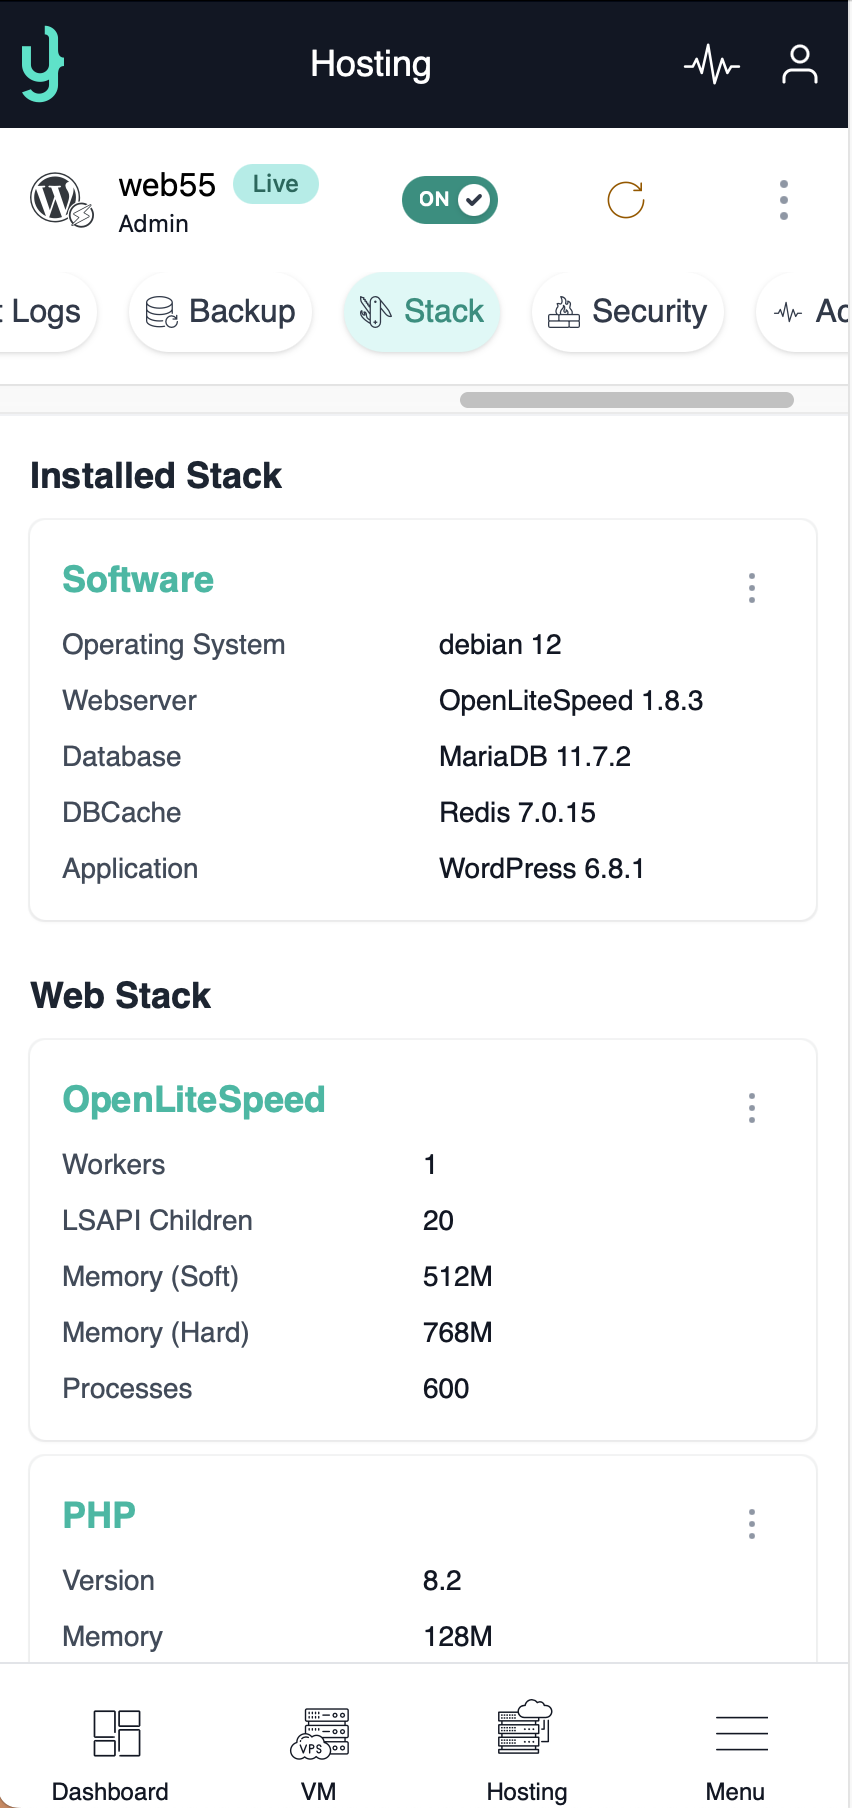The height and width of the screenshot is (1808, 852).
Task: Open the user profile icon
Action: (800, 65)
